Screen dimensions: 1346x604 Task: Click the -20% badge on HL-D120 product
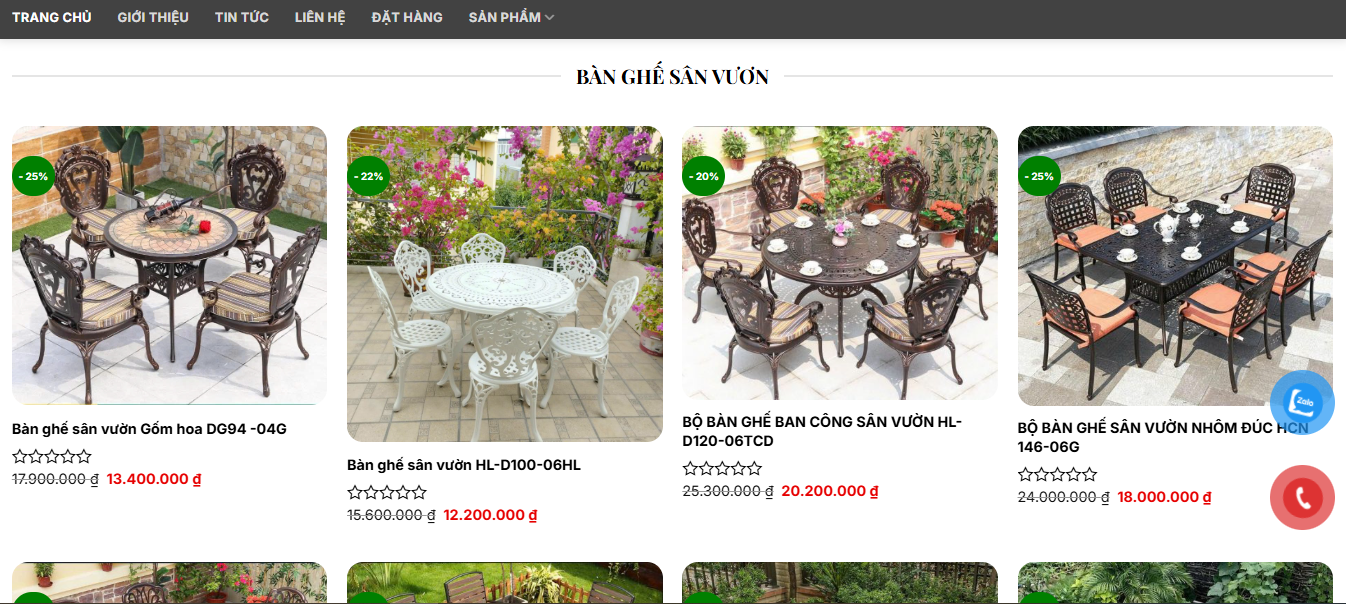coord(703,176)
